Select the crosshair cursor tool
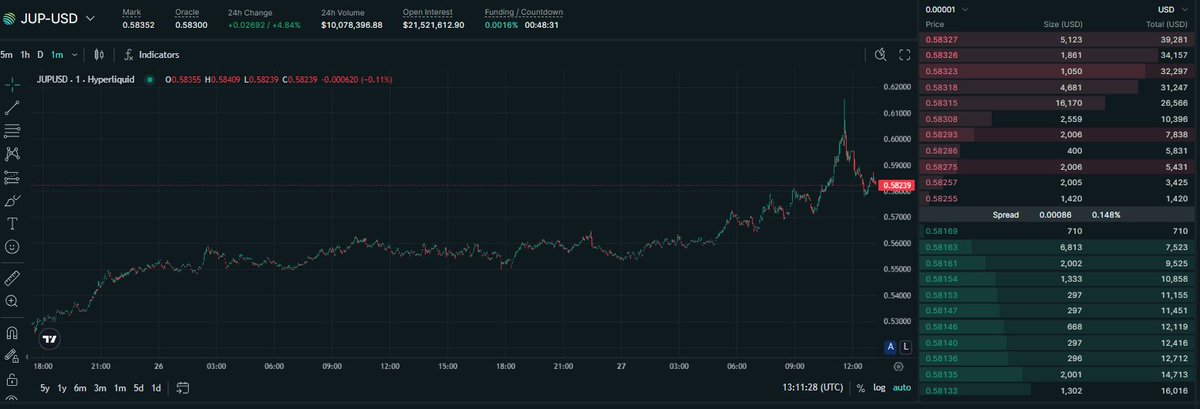Image resolution: width=1200 pixels, height=409 pixels. click(x=12, y=84)
